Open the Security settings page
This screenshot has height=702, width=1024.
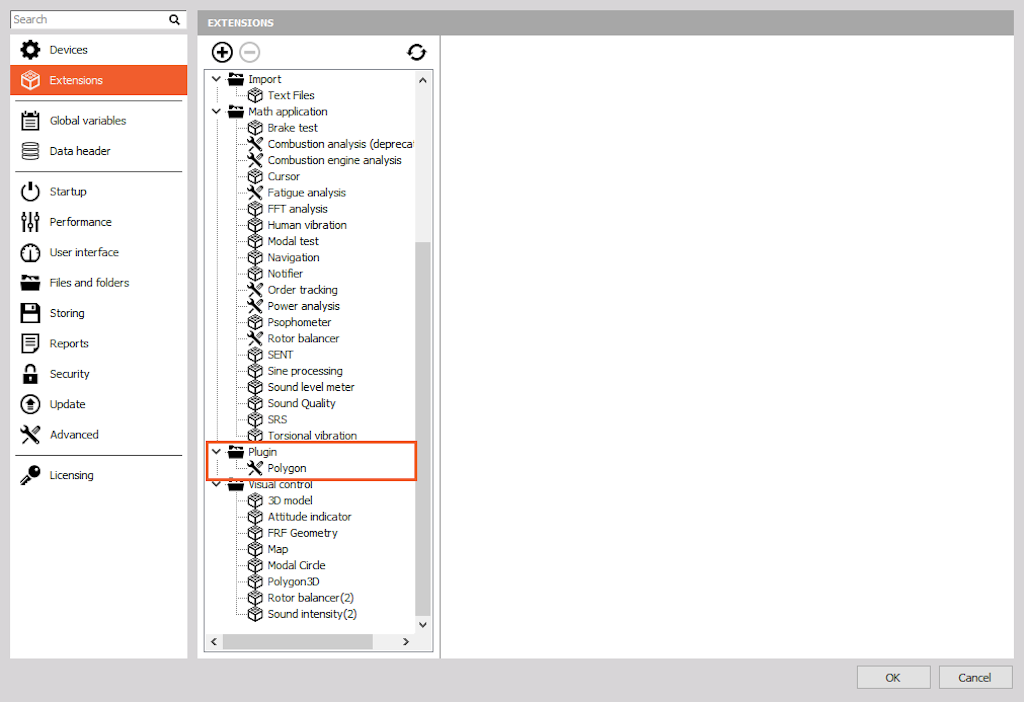click(99, 374)
